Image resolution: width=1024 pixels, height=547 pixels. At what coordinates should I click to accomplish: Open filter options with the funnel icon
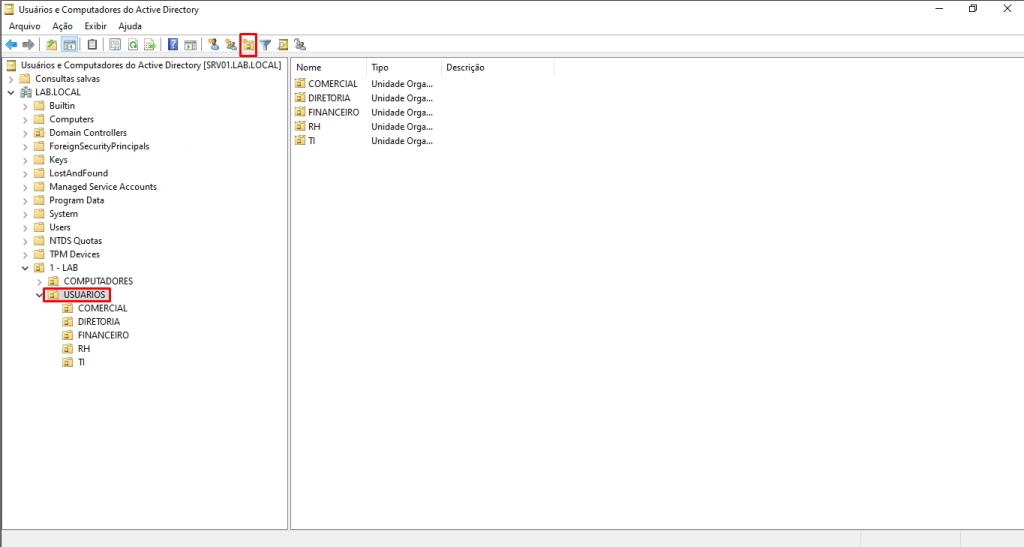(266, 44)
